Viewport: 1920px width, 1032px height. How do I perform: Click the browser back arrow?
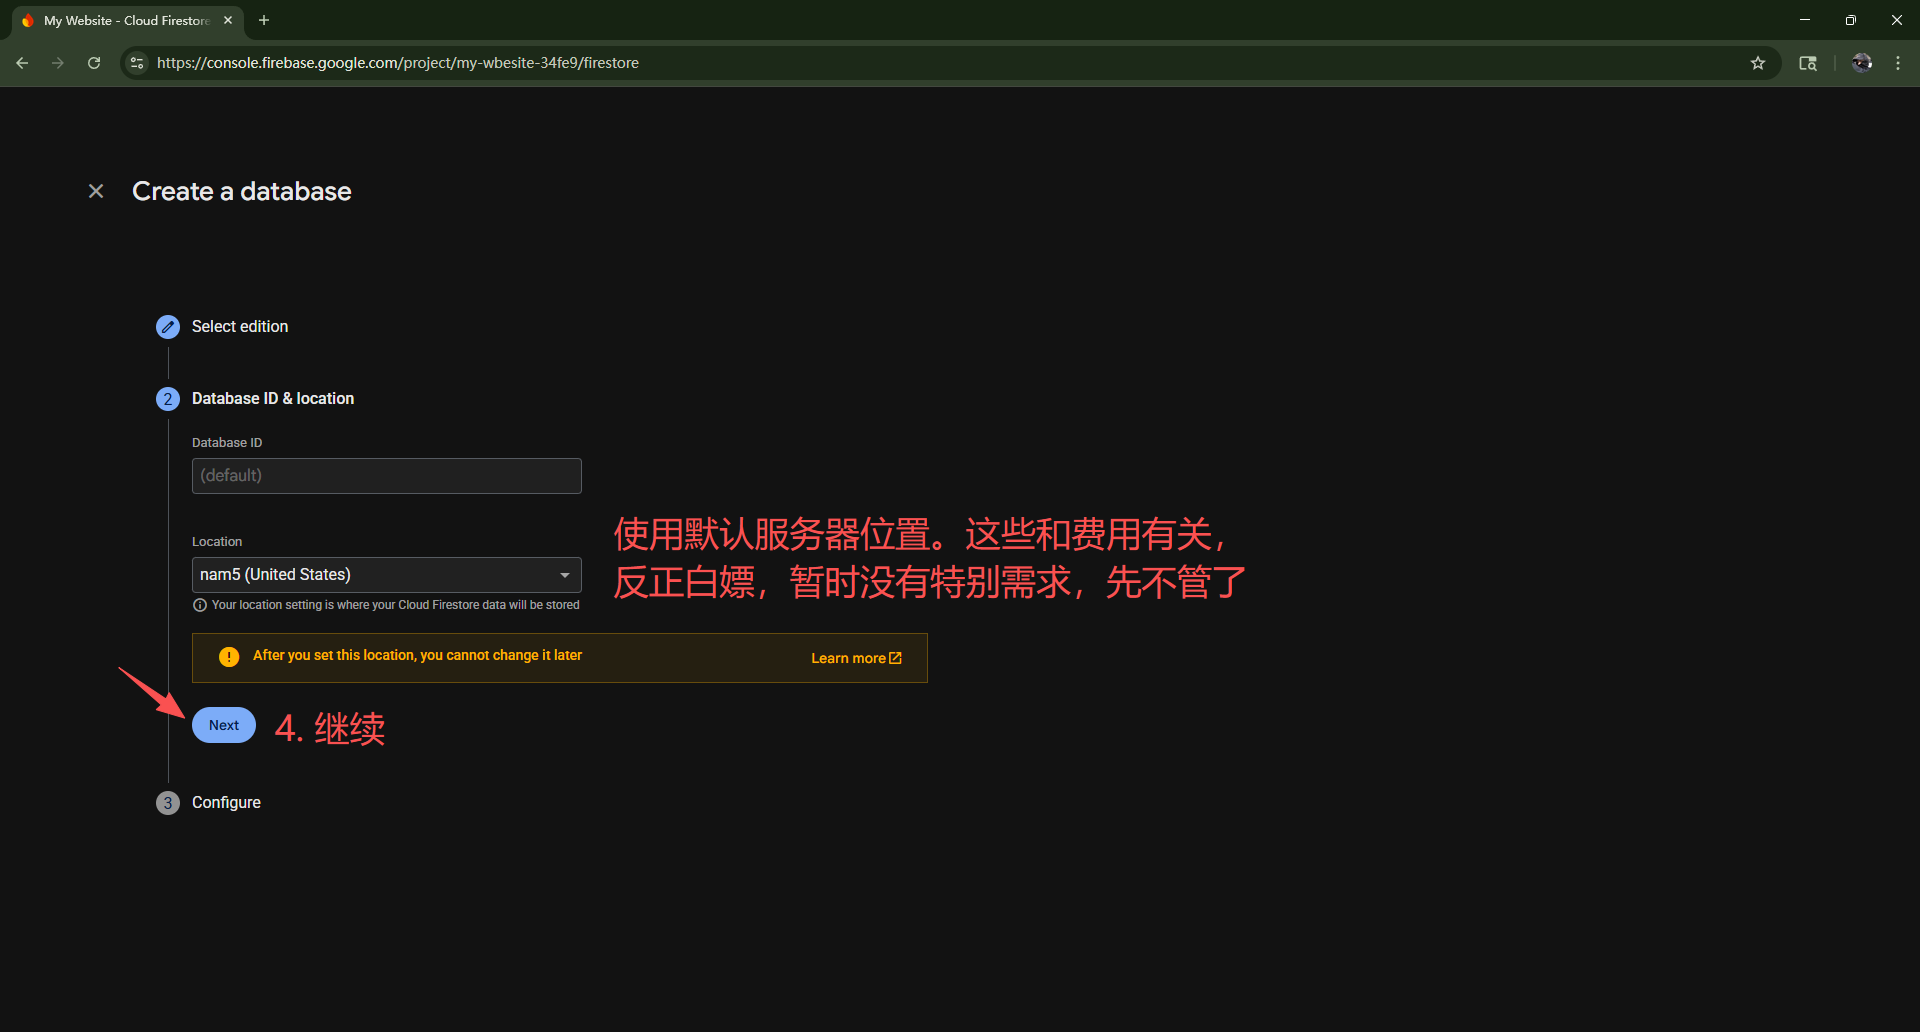click(22, 63)
